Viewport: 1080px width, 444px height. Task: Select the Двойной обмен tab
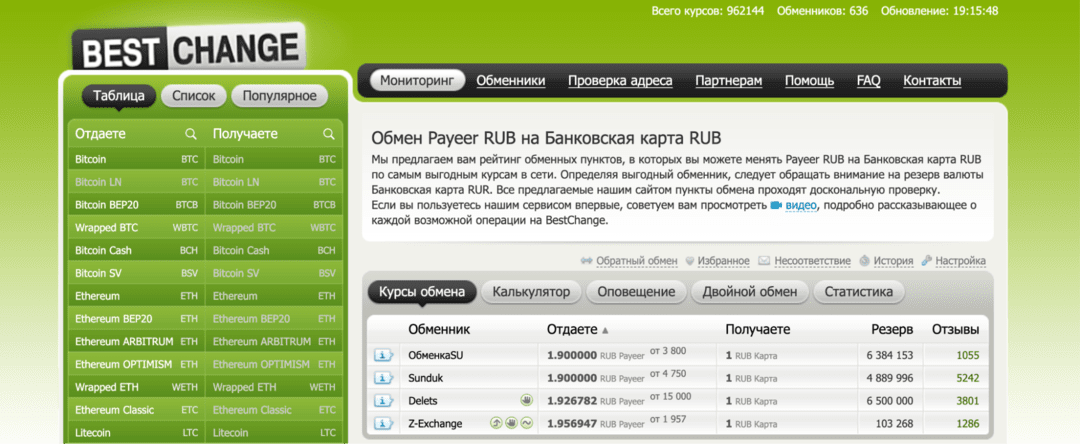(x=750, y=292)
